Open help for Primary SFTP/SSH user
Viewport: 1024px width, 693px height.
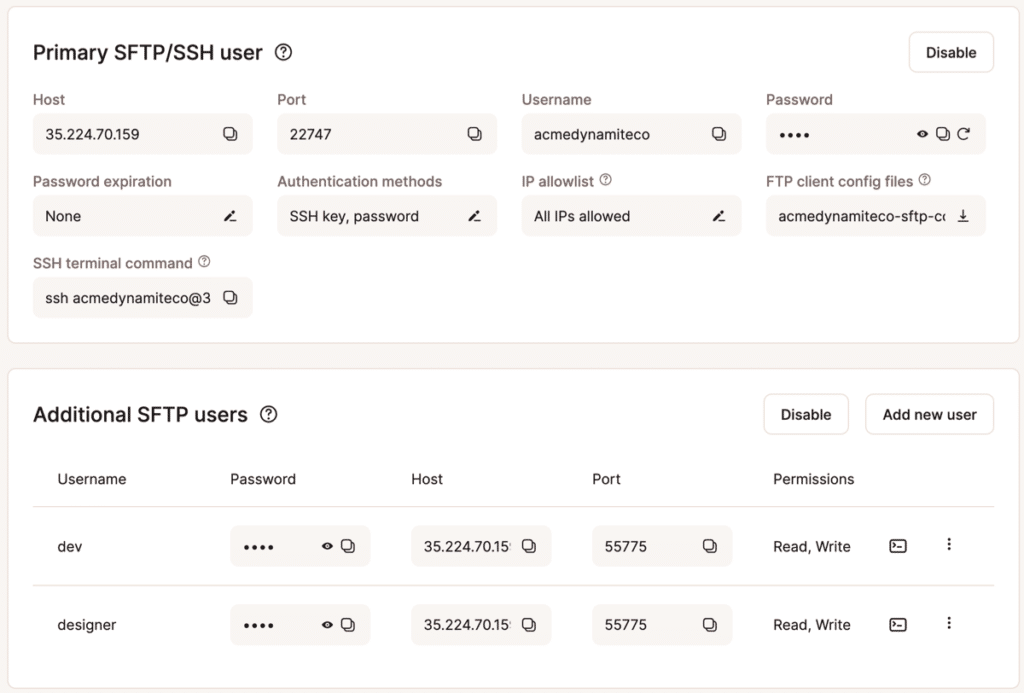click(283, 52)
